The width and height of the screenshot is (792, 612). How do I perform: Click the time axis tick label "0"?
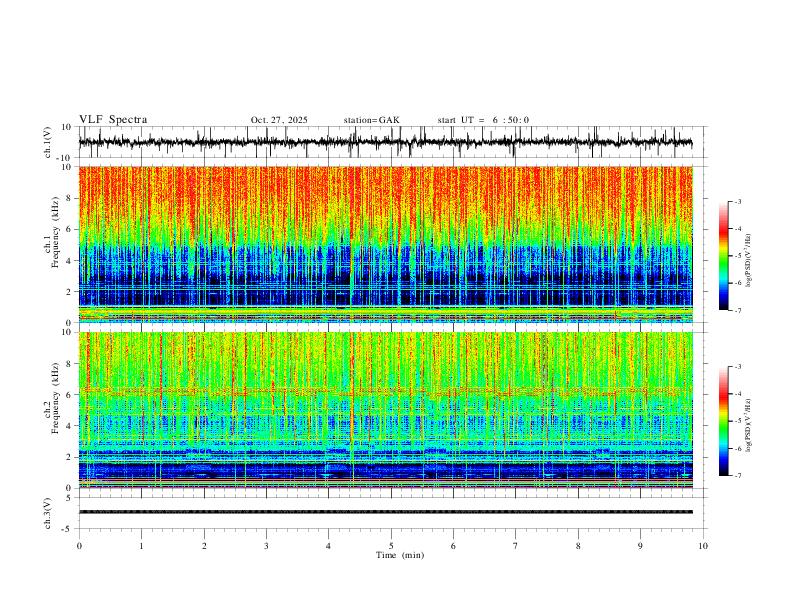tap(79, 546)
